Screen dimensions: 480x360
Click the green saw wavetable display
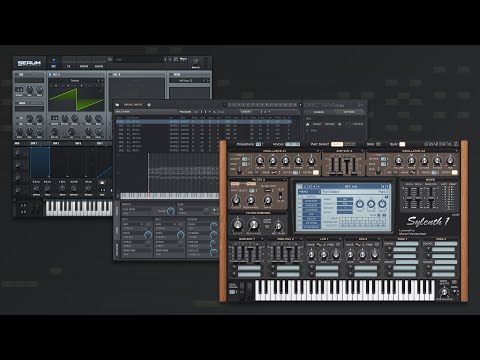click(x=76, y=99)
